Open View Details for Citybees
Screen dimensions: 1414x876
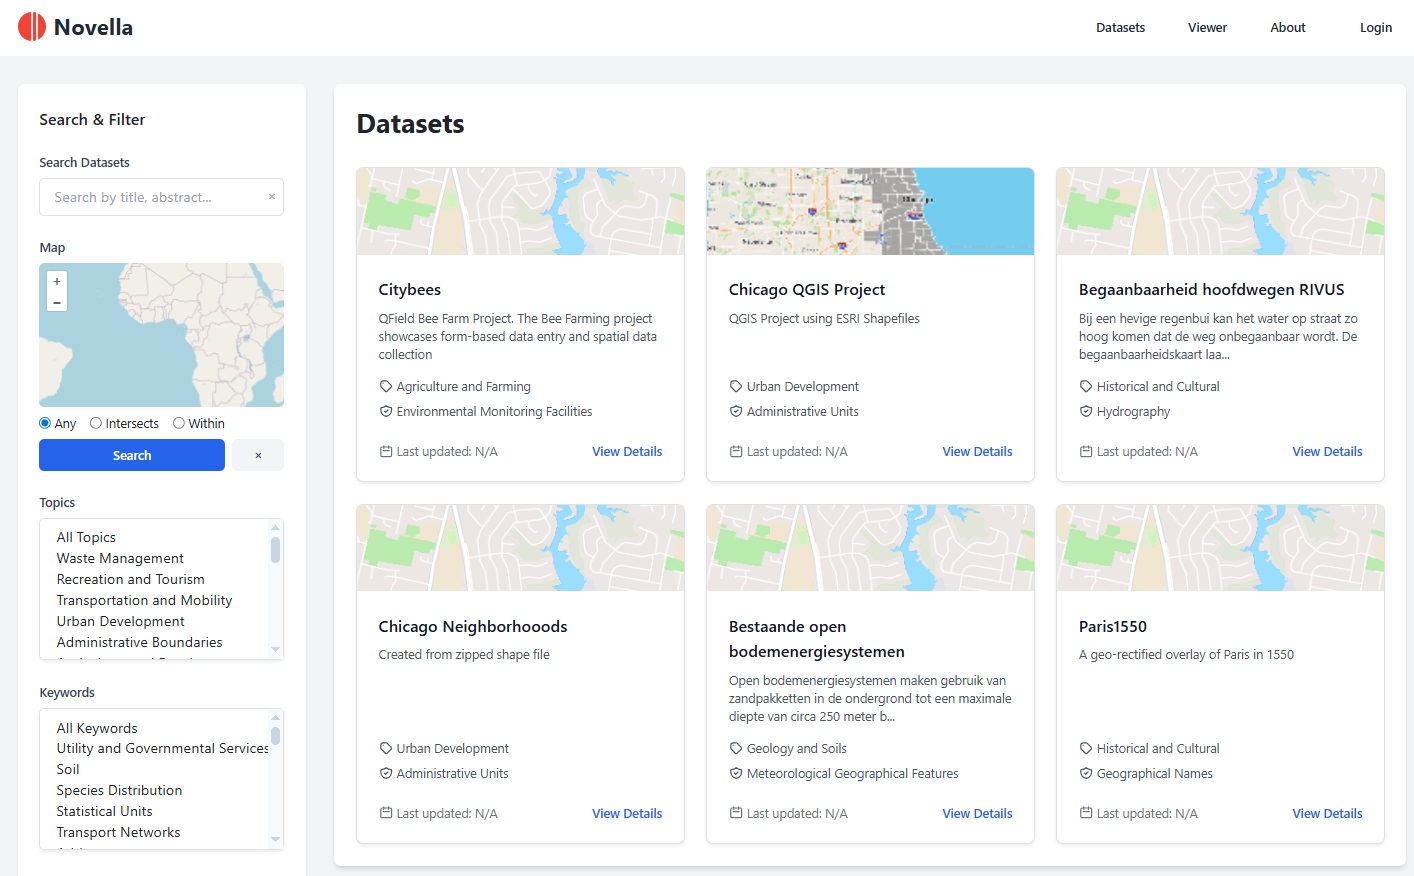coord(627,452)
